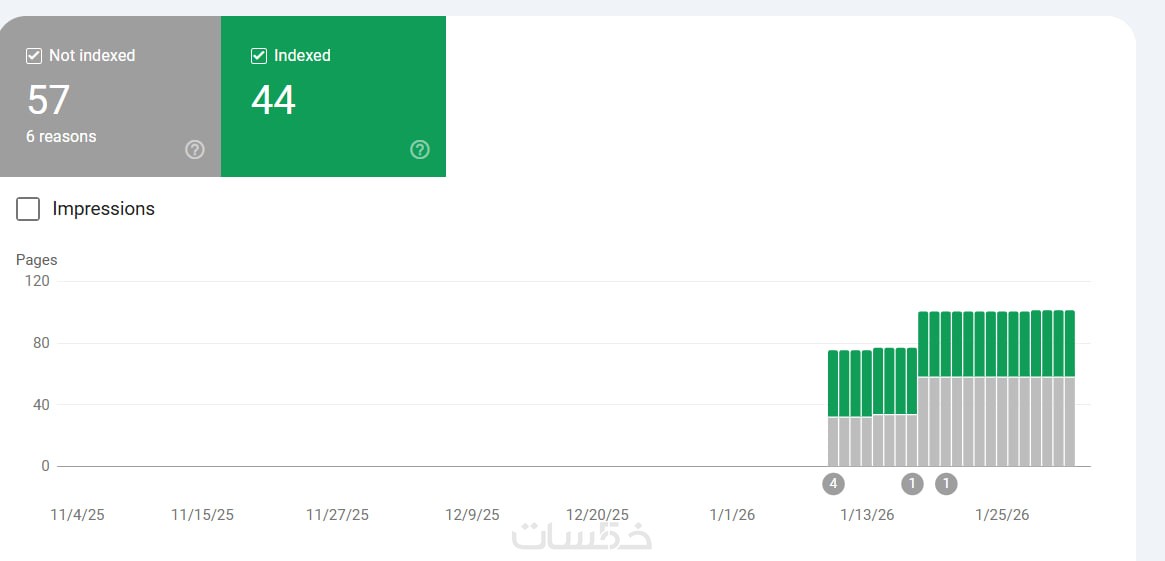
Task: Click the 1/25/26 date axis label
Action: [1001, 515]
